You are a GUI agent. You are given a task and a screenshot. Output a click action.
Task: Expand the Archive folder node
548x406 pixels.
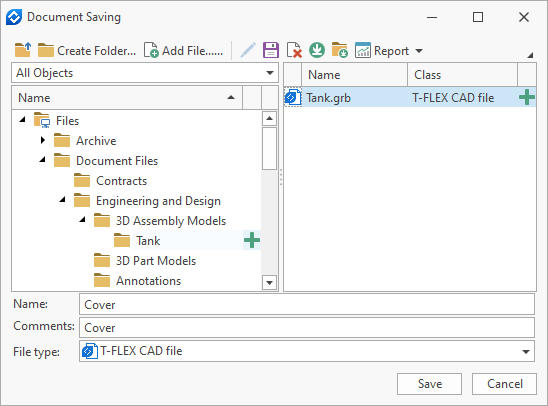43,140
